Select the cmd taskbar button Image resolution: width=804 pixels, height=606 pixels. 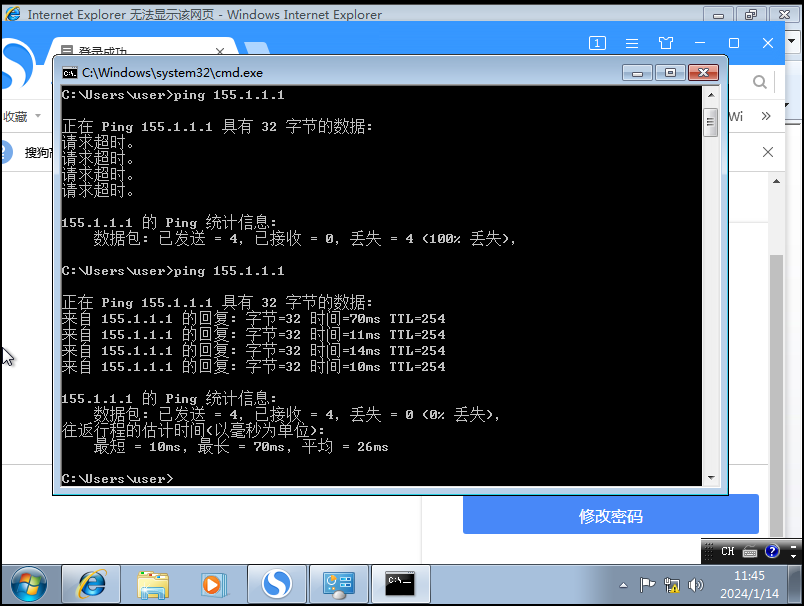point(400,584)
